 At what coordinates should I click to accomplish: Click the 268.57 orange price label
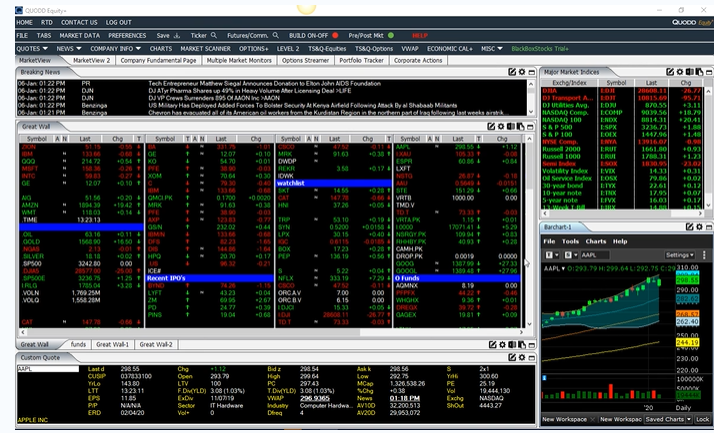(x=688, y=315)
